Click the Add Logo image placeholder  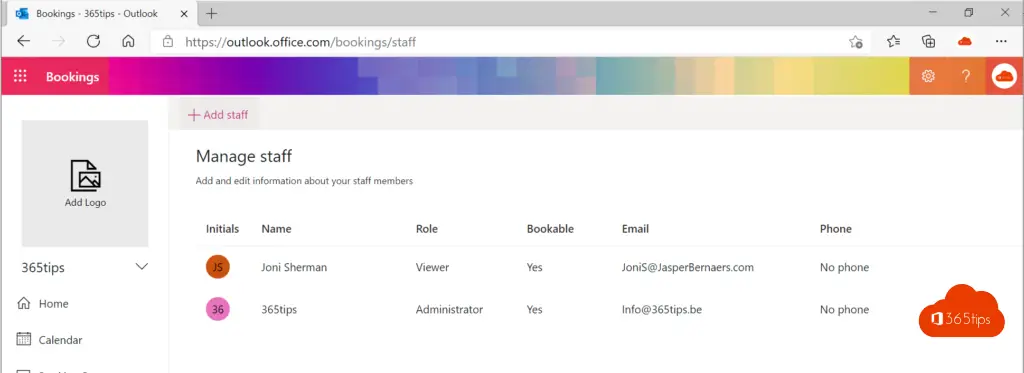click(x=85, y=184)
